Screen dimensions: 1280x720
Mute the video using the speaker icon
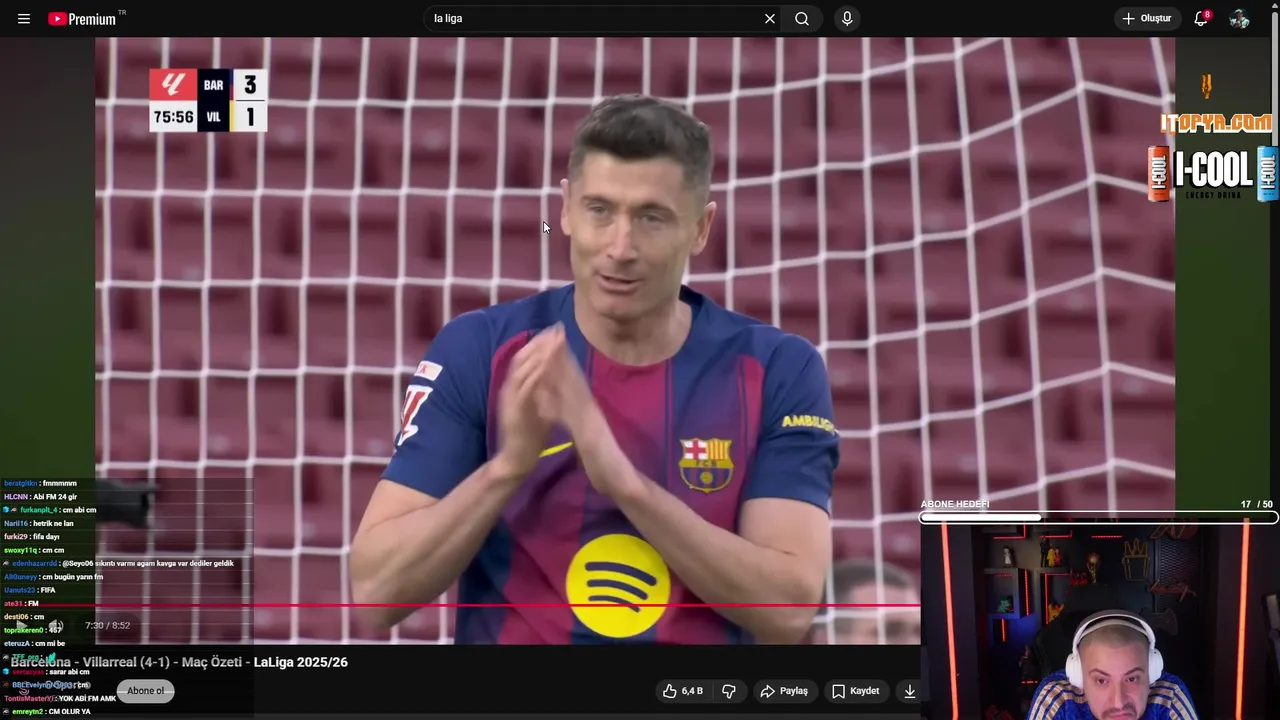tap(56, 626)
